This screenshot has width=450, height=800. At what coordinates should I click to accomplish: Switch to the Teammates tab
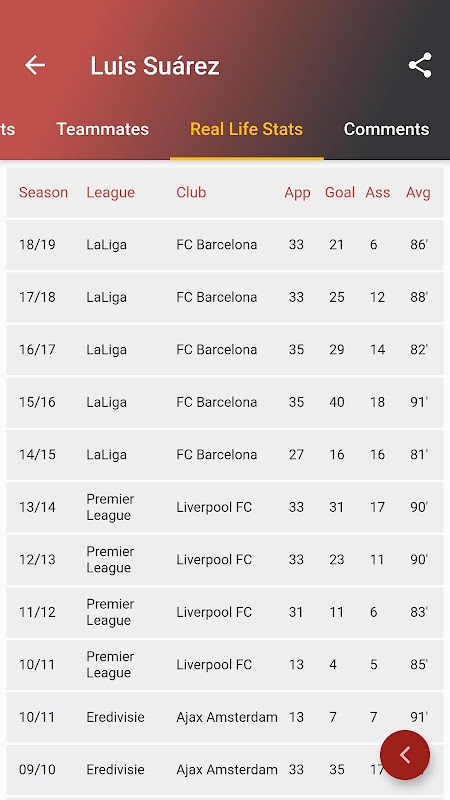[103, 129]
